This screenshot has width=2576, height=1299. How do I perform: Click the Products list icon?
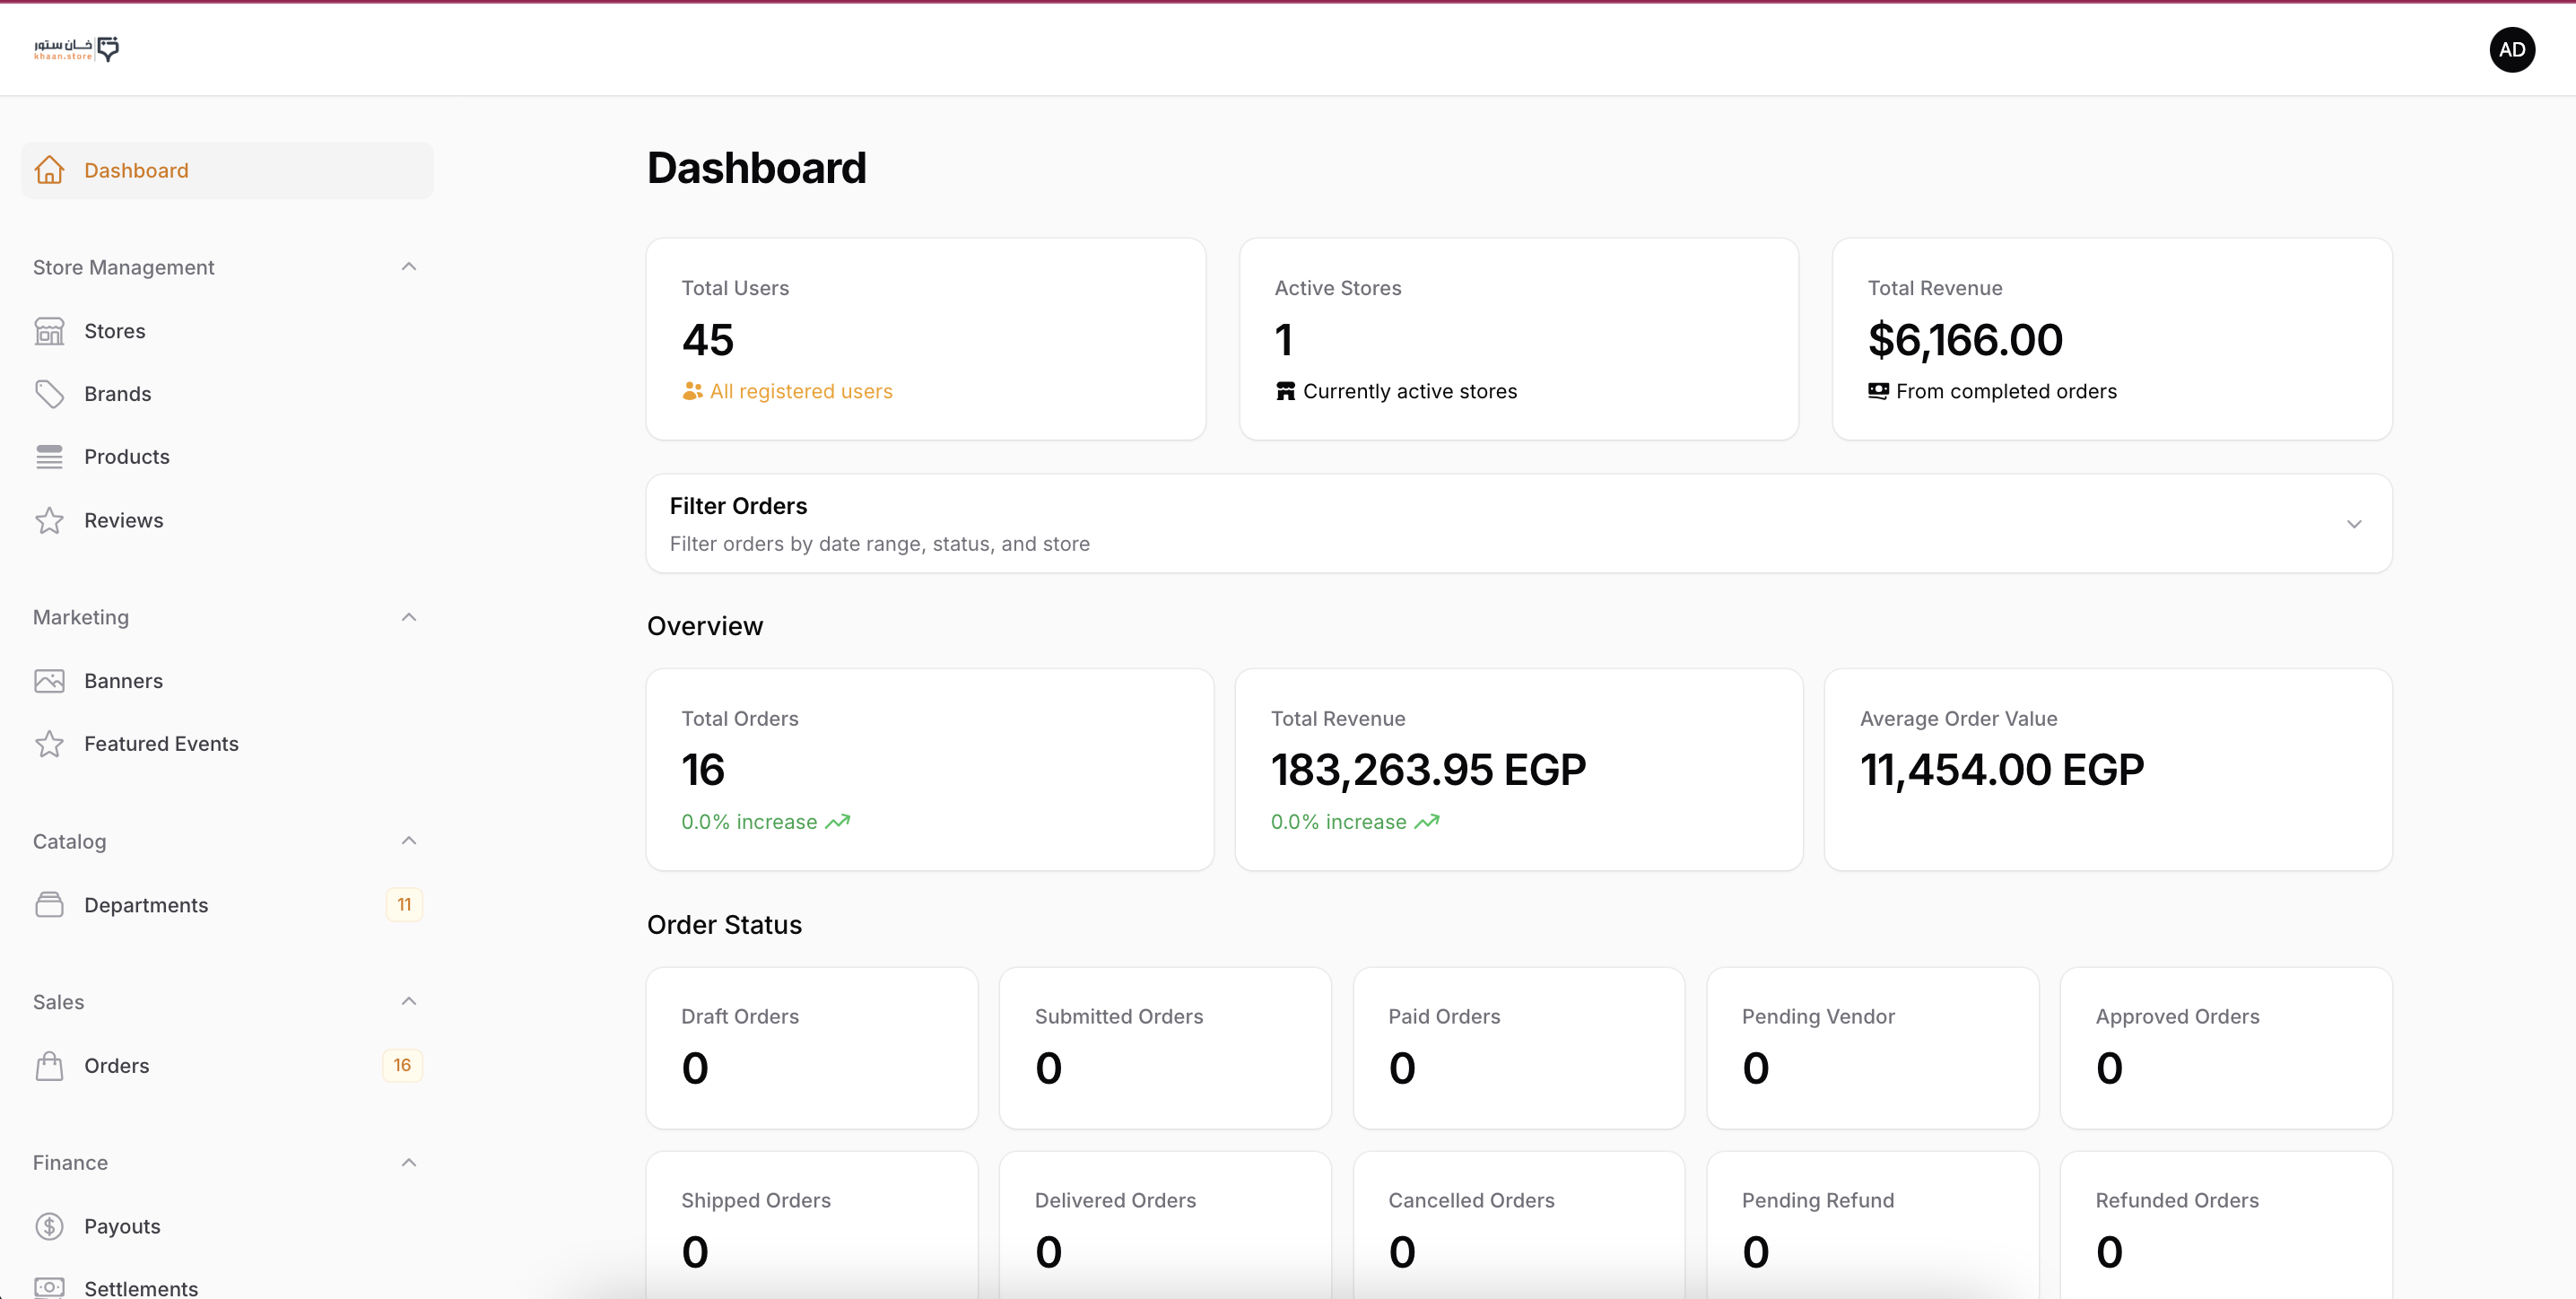49,457
